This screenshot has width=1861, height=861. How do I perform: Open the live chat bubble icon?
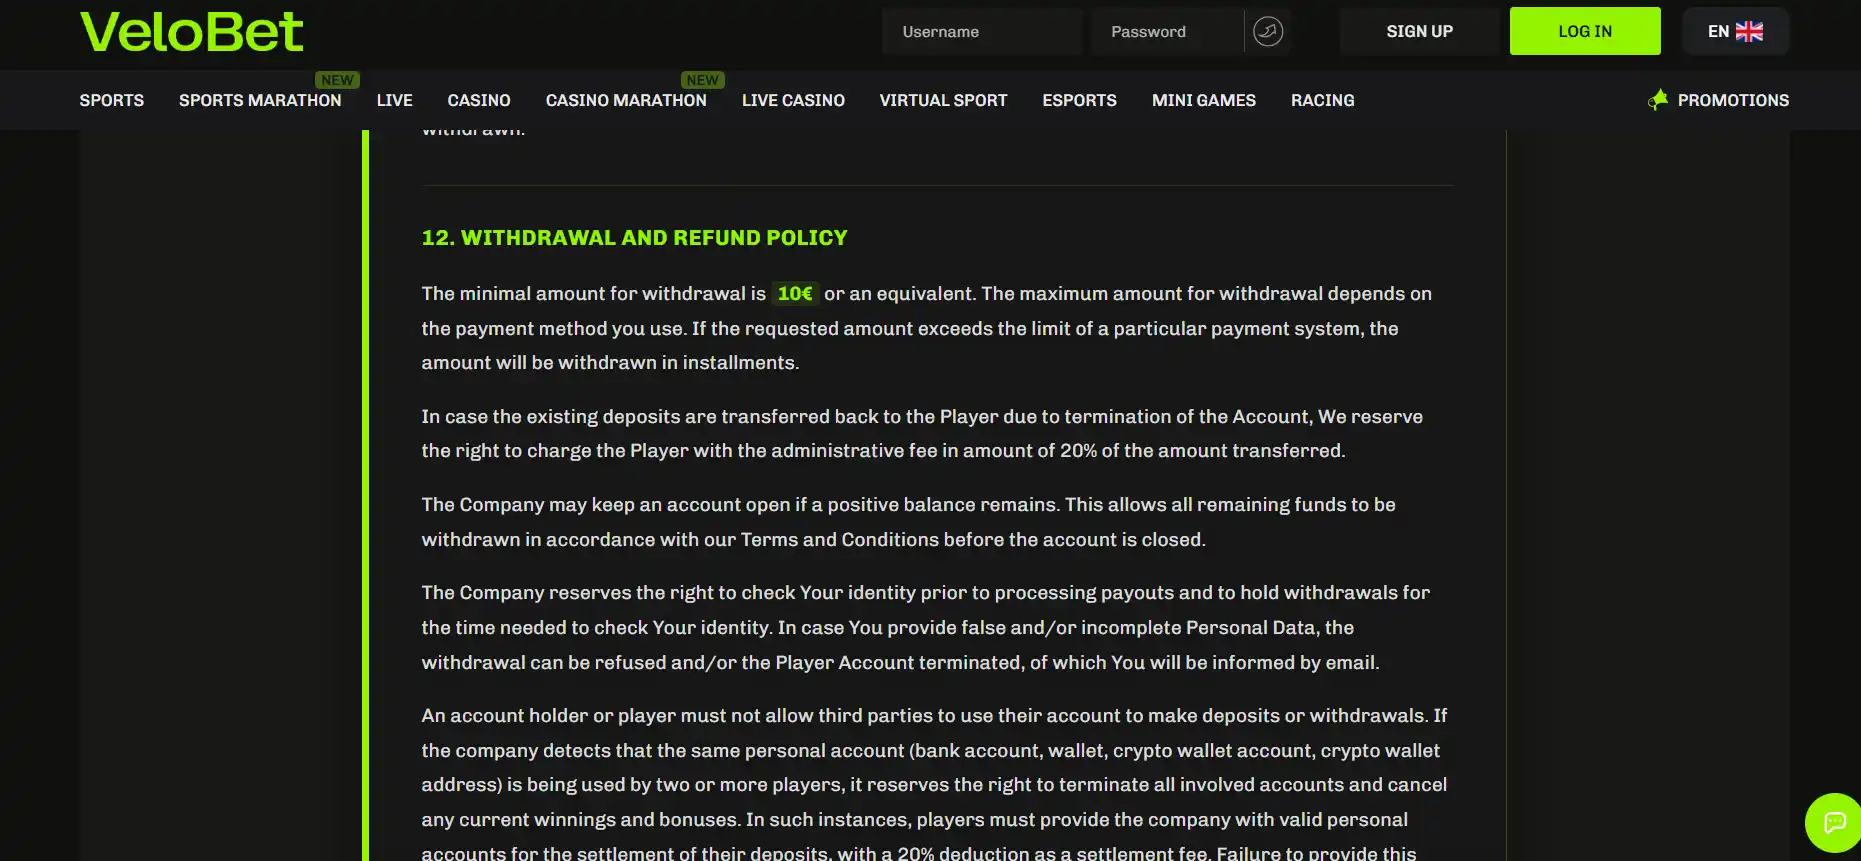pyautogui.click(x=1834, y=822)
